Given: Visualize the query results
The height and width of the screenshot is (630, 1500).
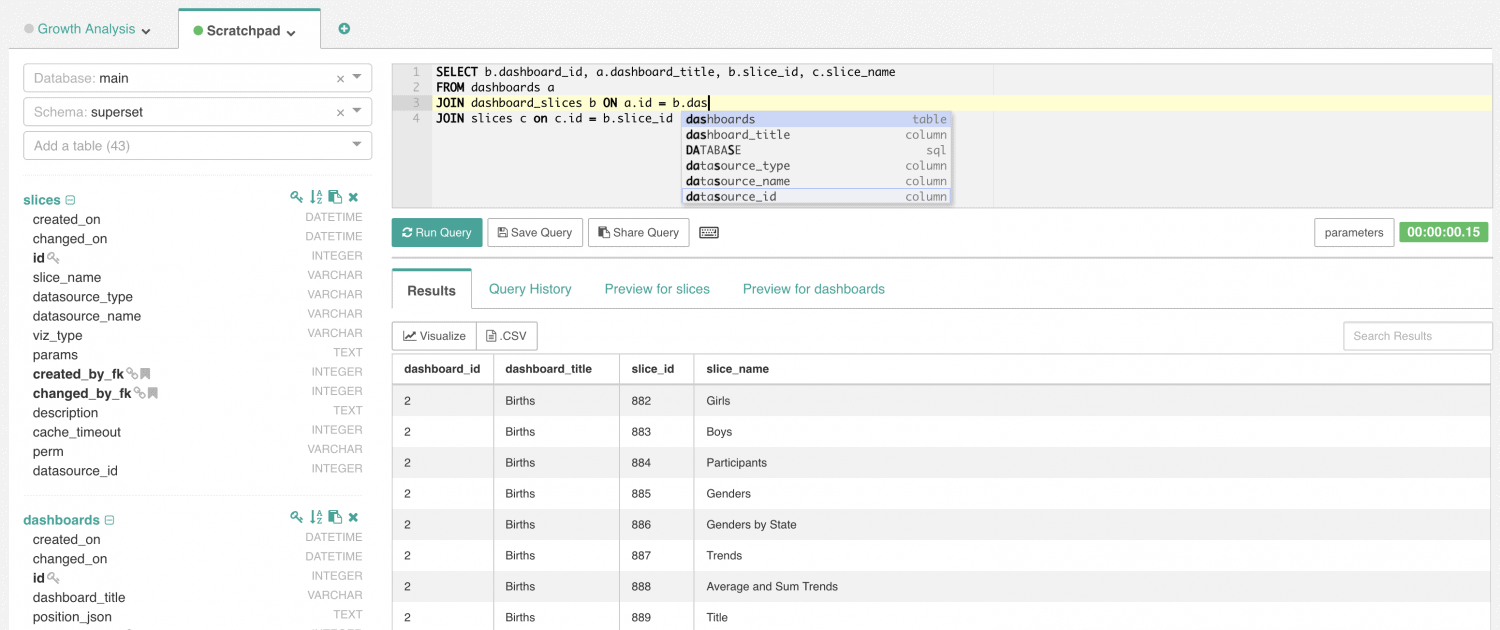Looking at the screenshot, I should (x=434, y=336).
